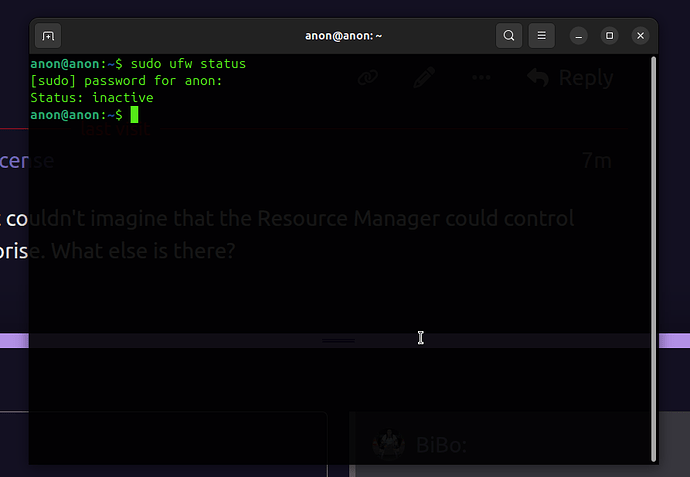The height and width of the screenshot is (477, 690).
Task: Click the anon@anon: ~ window title
Action: 343,36
